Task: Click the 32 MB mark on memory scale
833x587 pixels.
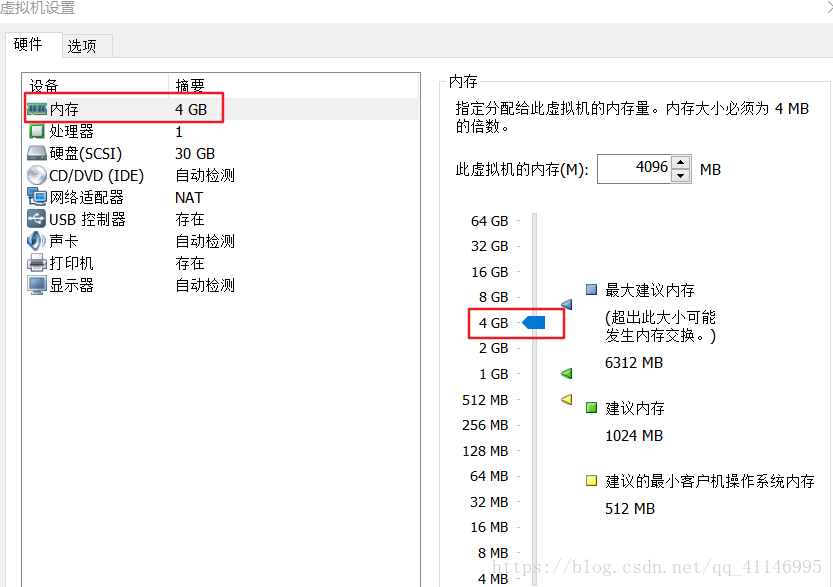Action: tap(489, 502)
